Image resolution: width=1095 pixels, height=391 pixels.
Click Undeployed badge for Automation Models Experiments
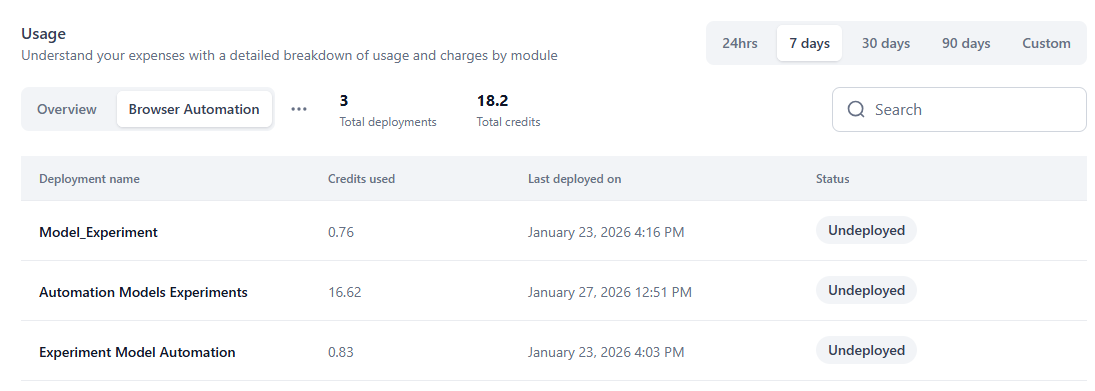(866, 290)
